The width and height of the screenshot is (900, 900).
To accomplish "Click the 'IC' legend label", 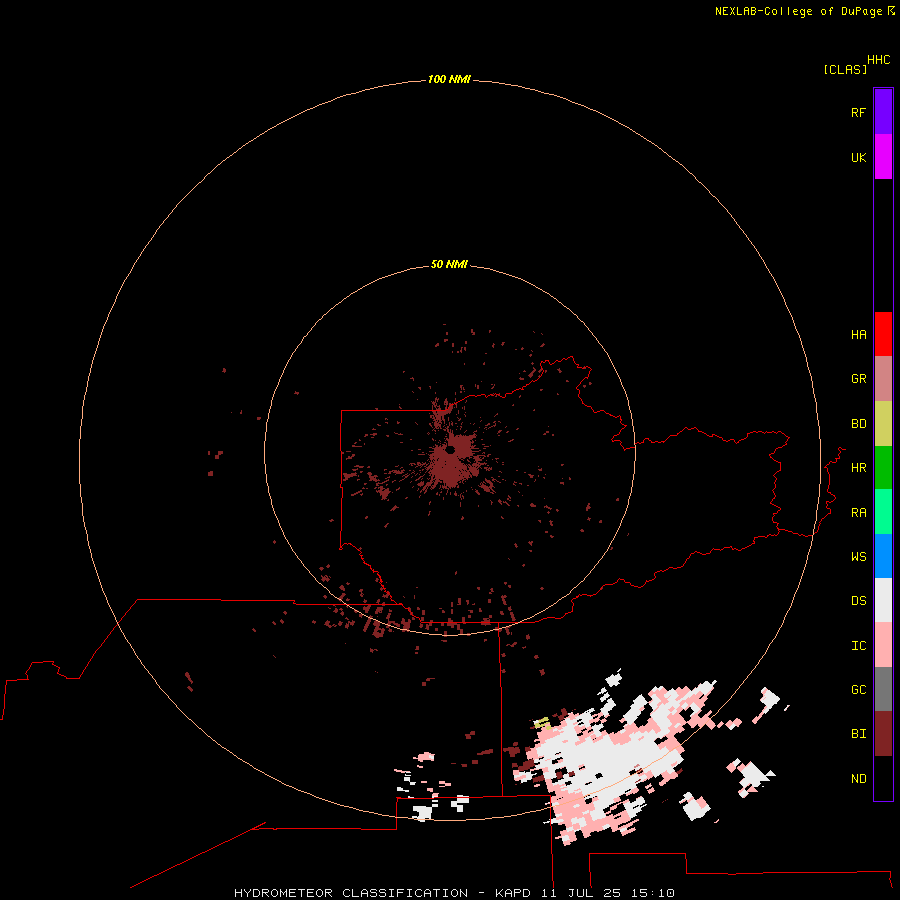I will pyautogui.click(x=858, y=645).
